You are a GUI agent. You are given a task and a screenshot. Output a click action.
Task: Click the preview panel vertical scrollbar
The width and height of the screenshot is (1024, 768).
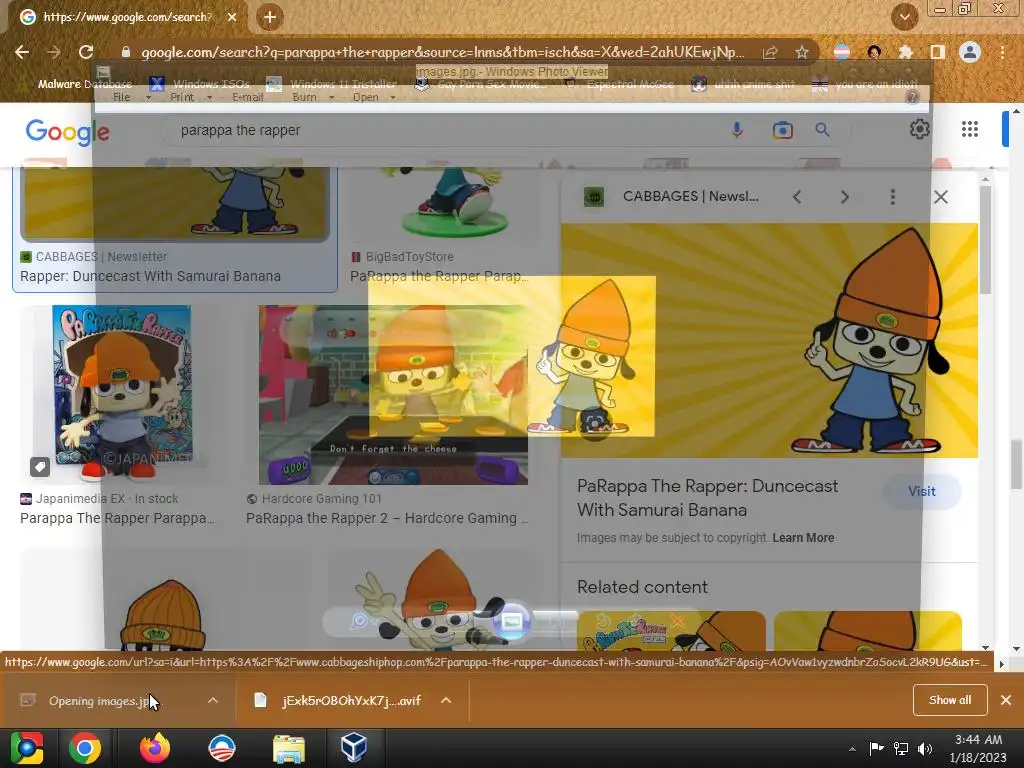[985, 239]
